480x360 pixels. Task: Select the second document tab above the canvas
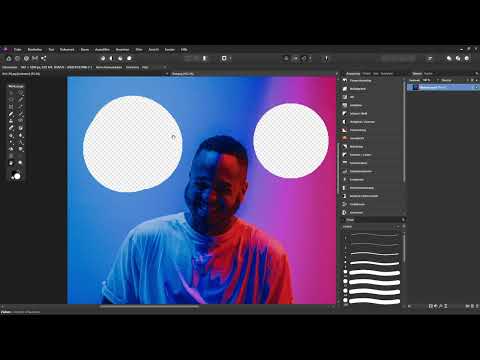click(x=183, y=74)
